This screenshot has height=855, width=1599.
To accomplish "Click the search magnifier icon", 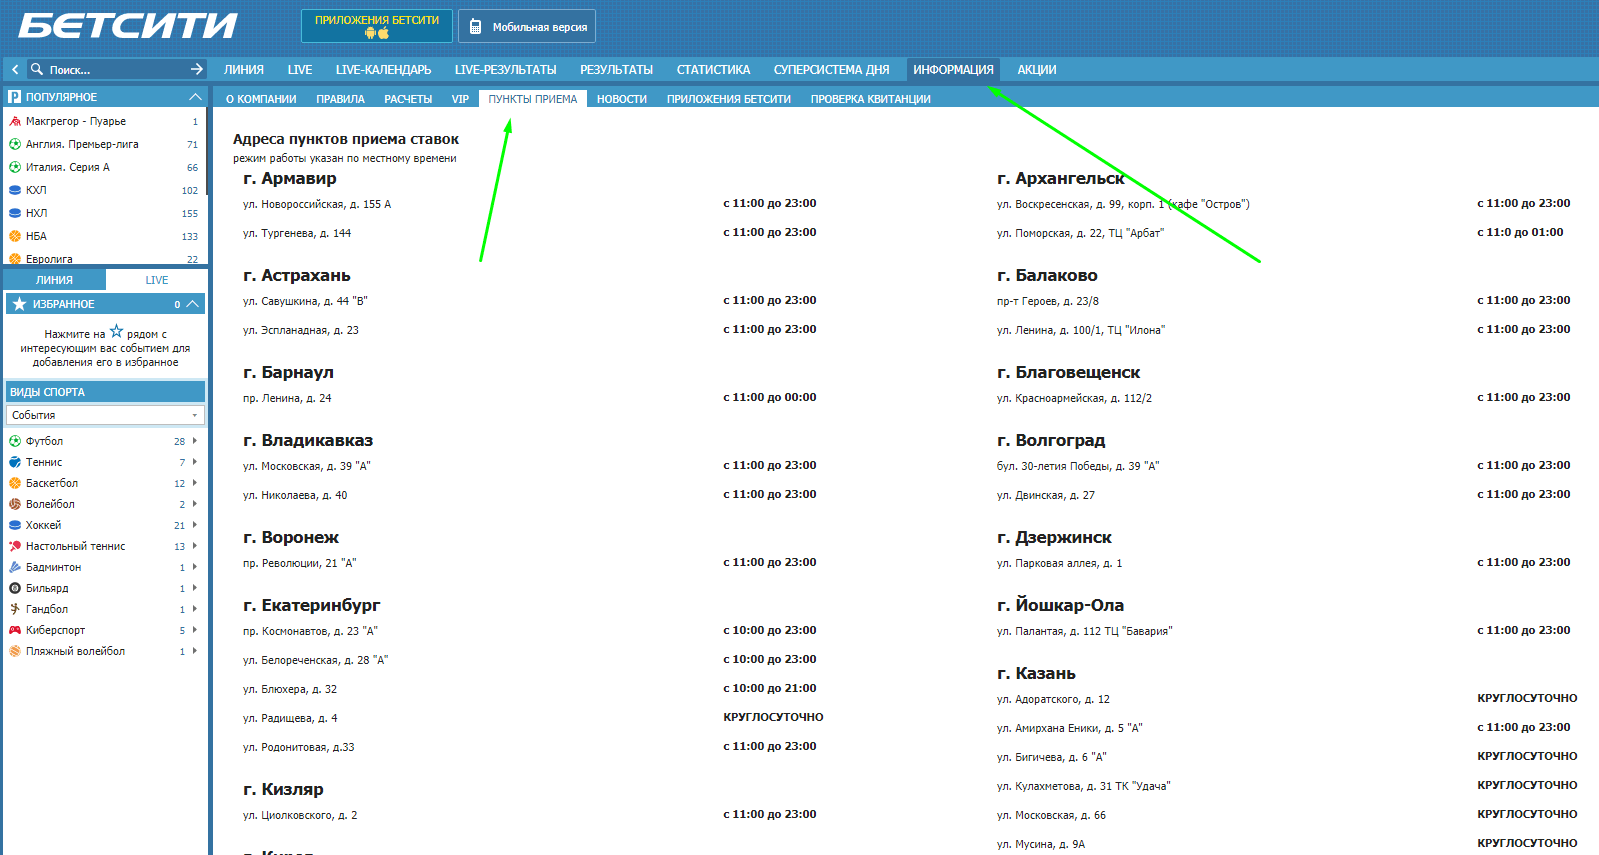I will click(37, 69).
